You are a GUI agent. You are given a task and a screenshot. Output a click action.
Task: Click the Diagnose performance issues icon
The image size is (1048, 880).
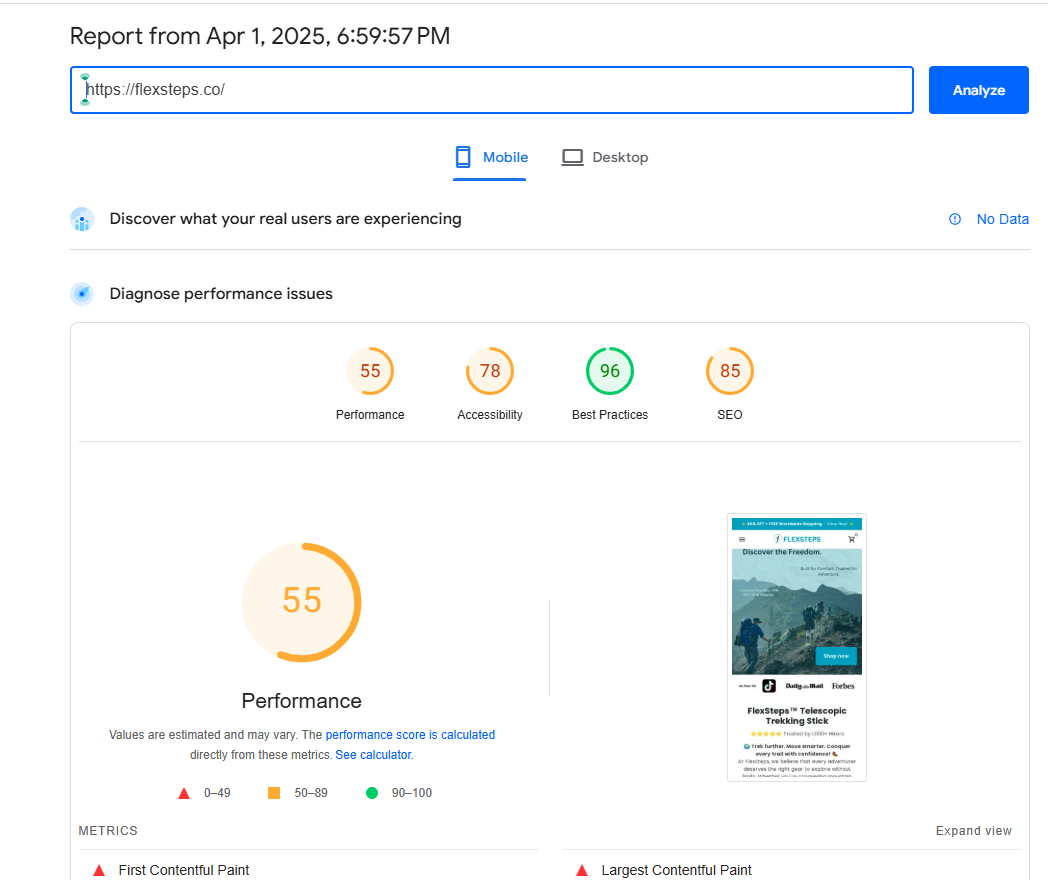pyautogui.click(x=82, y=294)
